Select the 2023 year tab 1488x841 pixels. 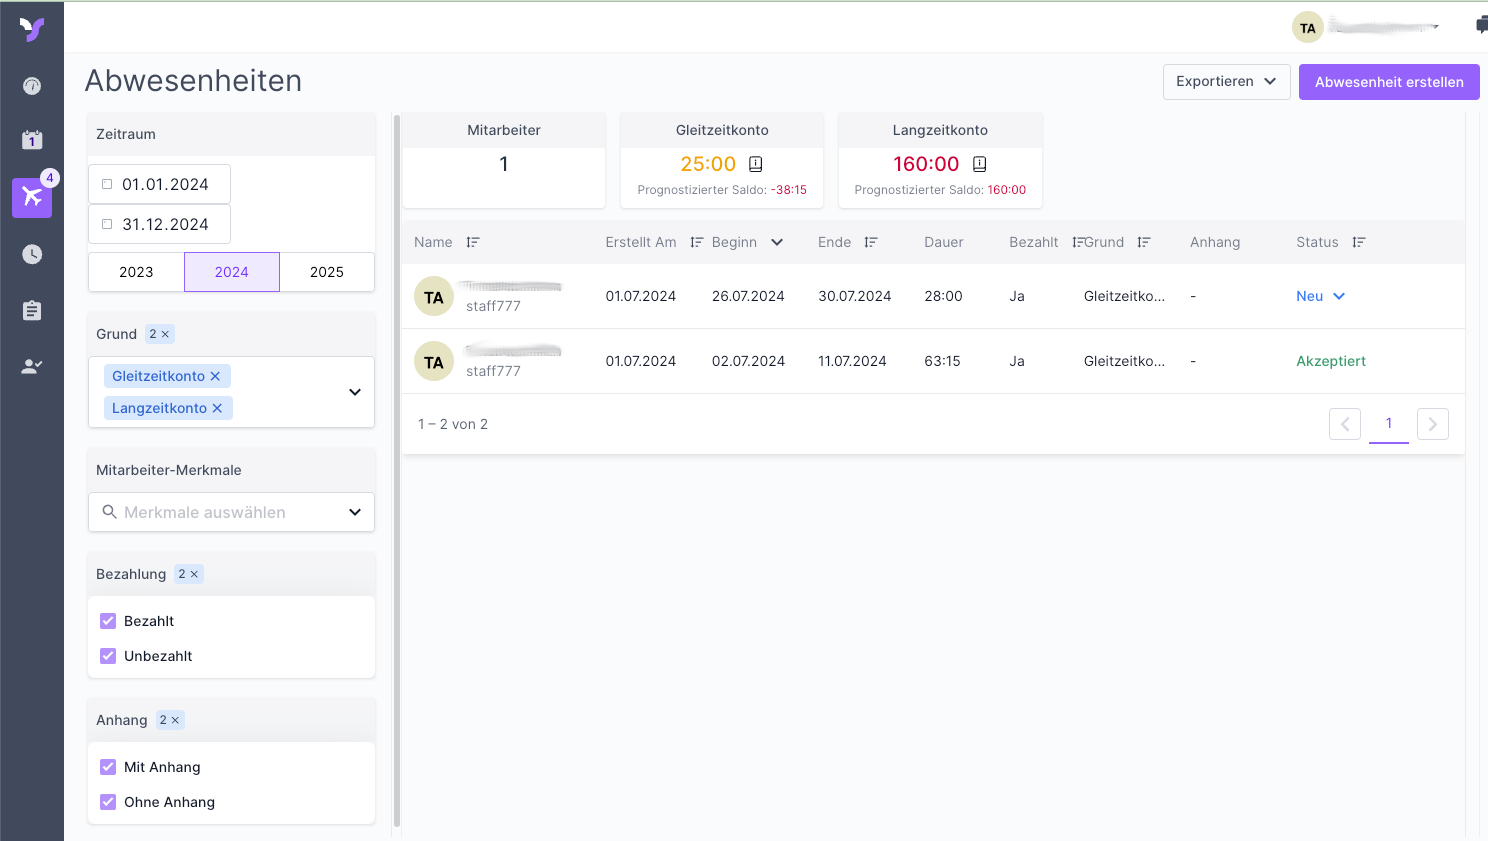coord(136,272)
